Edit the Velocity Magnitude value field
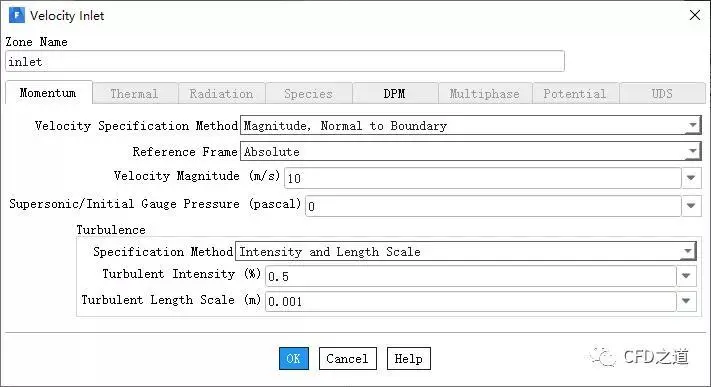The width and height of the screenshot is (711, 387). point(482,178)
